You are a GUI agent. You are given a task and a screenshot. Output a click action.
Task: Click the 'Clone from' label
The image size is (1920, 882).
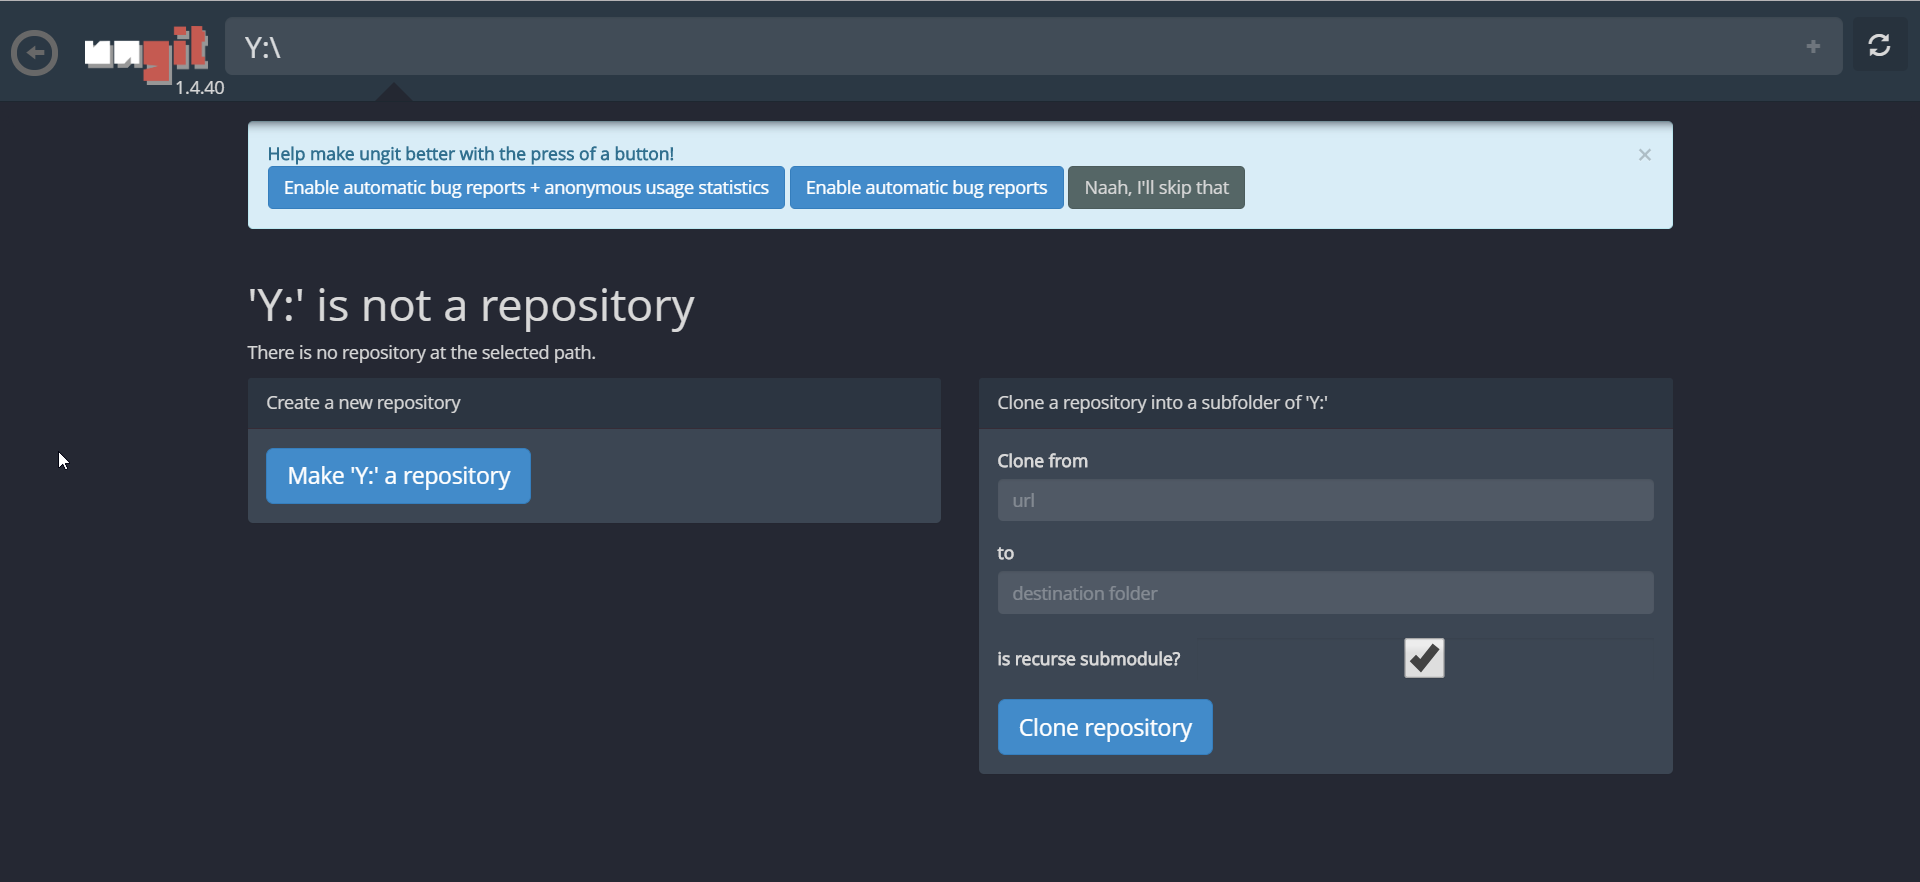[x=1042, y=461]
